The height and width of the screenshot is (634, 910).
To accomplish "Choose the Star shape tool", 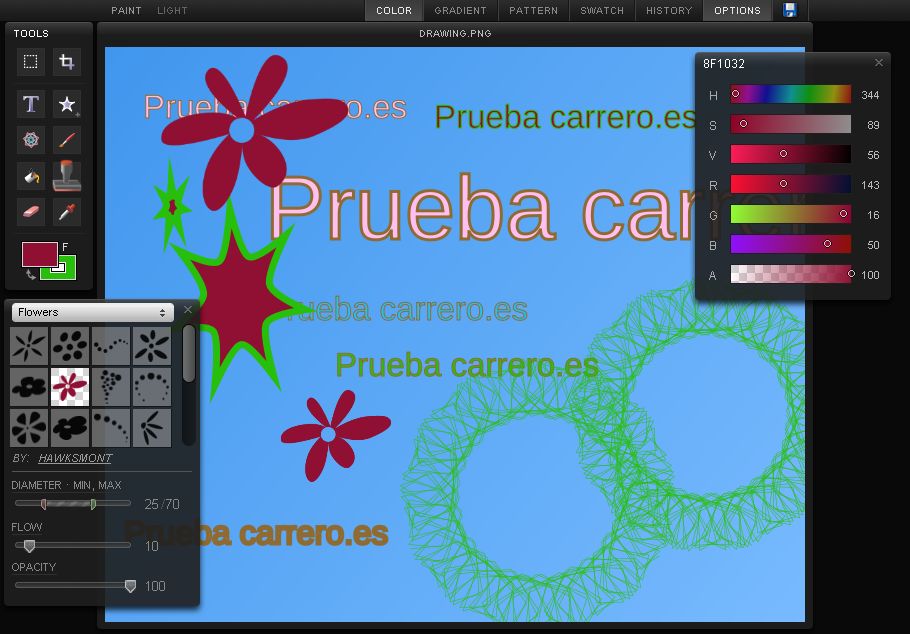I will coord(68,103).
